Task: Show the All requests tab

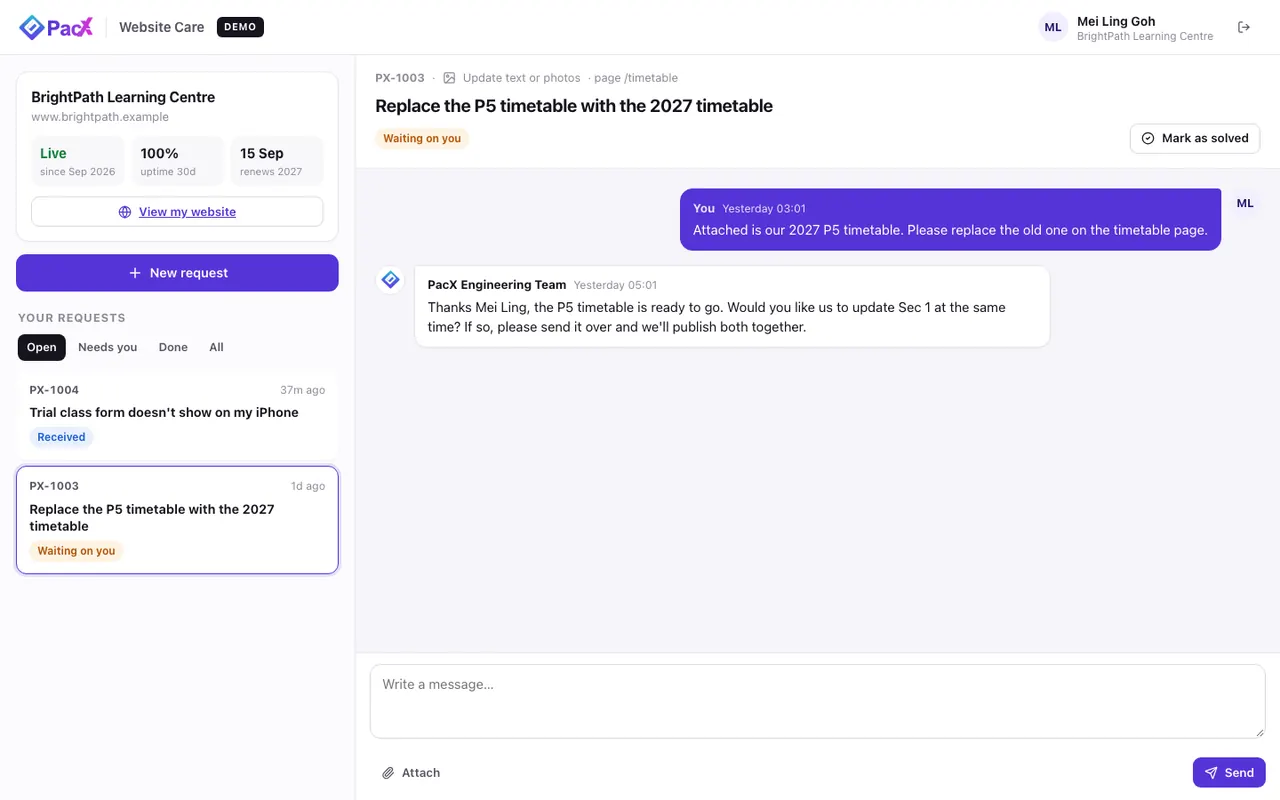Action: [x=216, y=347]
